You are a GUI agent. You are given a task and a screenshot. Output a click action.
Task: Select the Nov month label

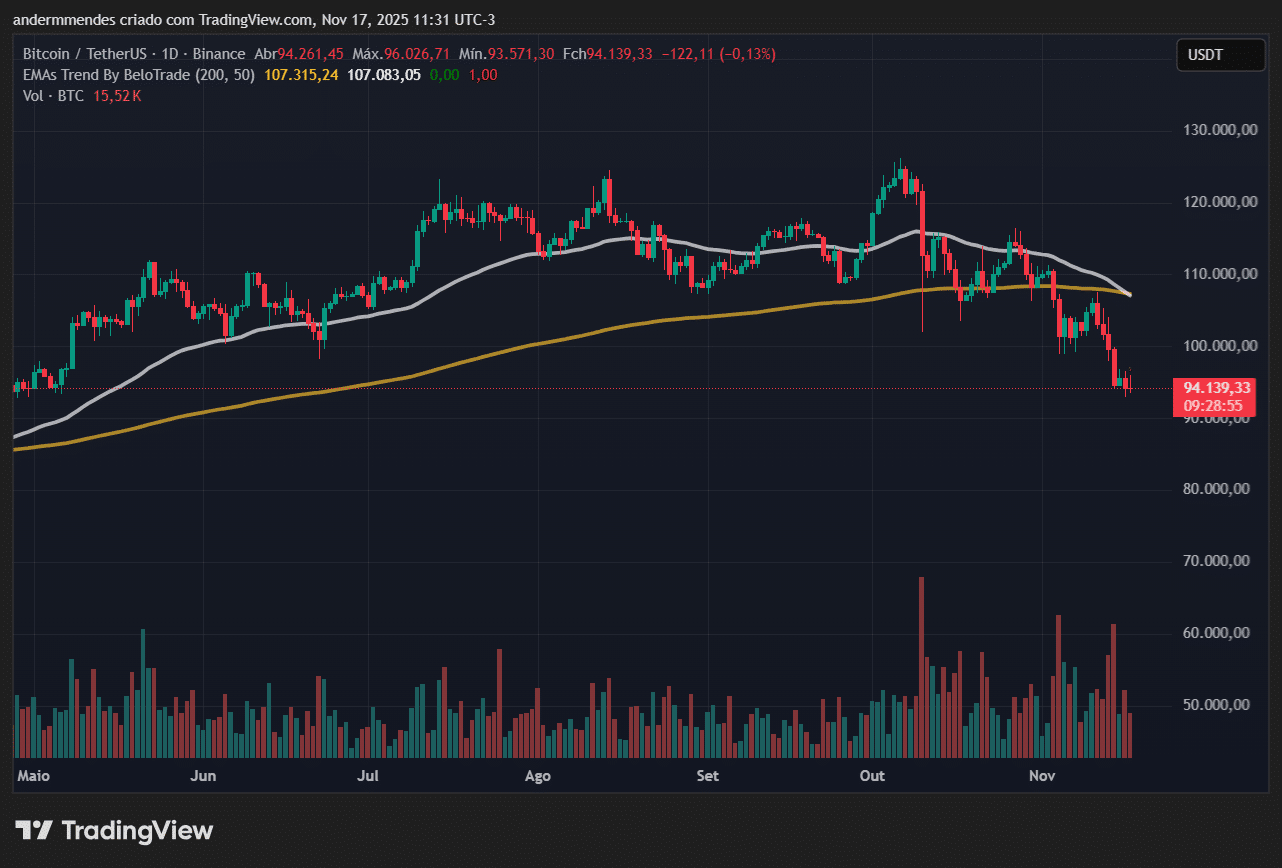(x=1041, y=776)
